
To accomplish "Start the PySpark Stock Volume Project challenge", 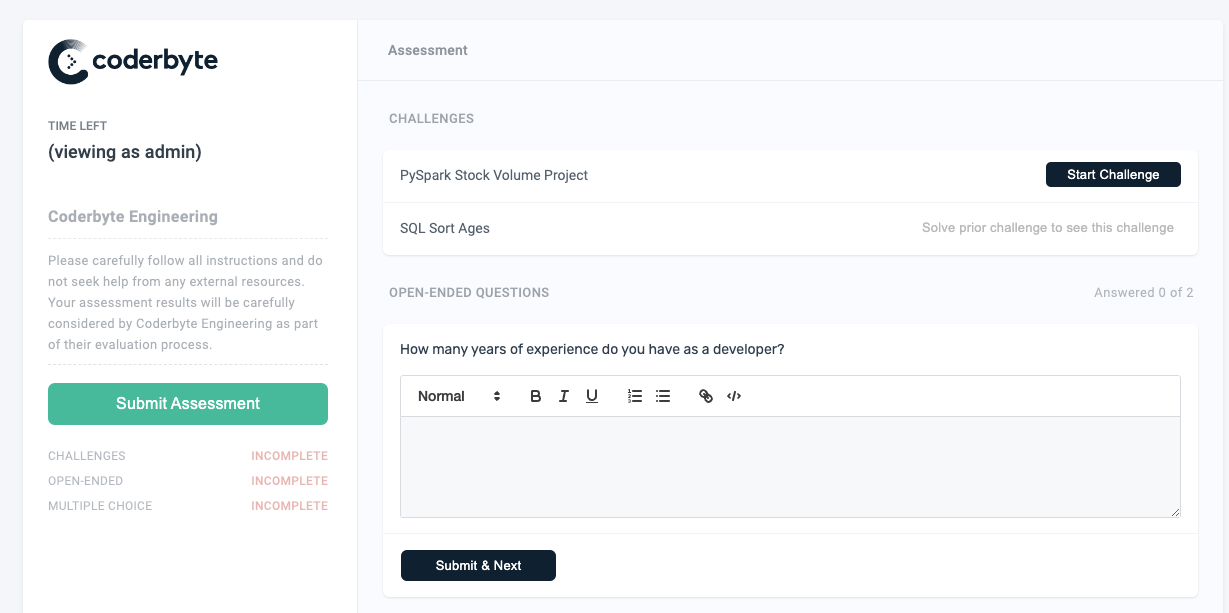I will click(x=1112, y=174).
